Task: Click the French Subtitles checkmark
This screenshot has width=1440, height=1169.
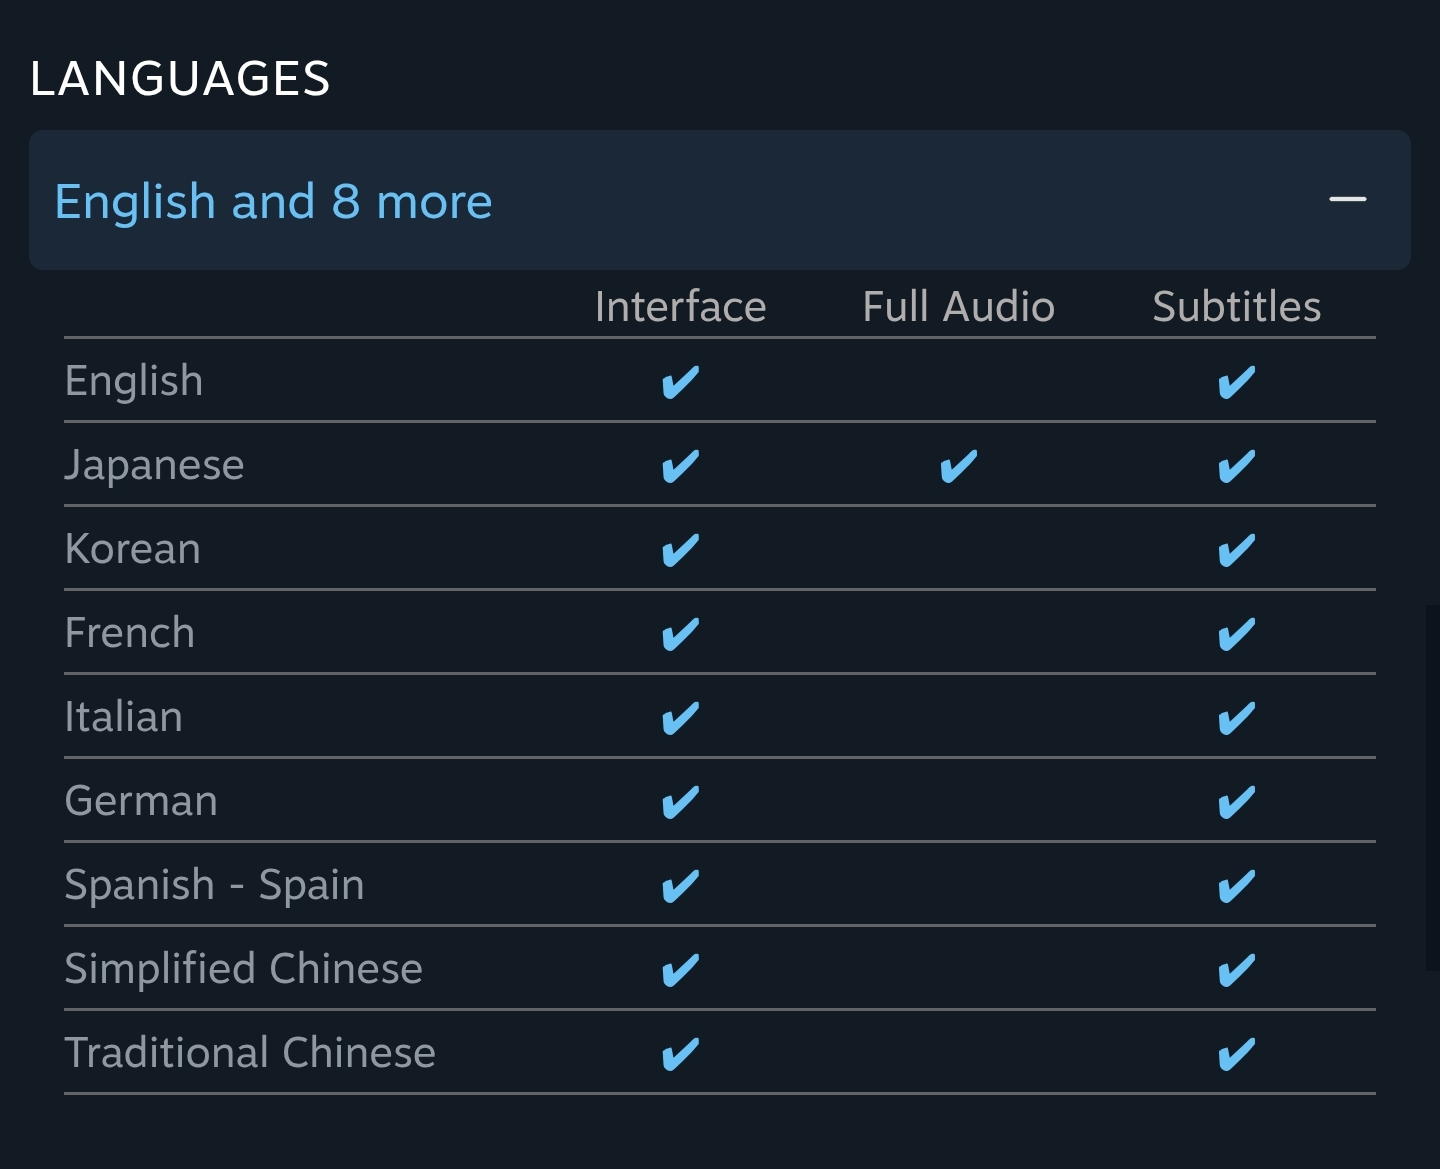Action: pos(1236,634)
